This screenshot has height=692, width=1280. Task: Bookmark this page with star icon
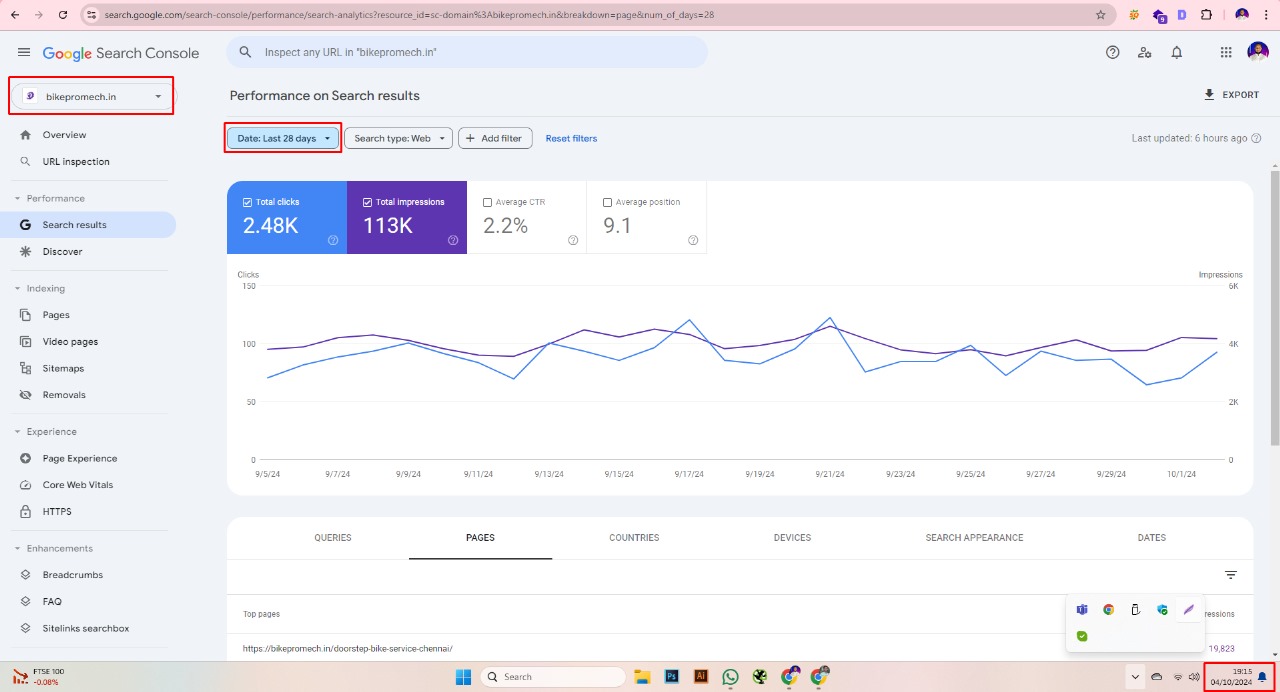(x=1101, y=15)
